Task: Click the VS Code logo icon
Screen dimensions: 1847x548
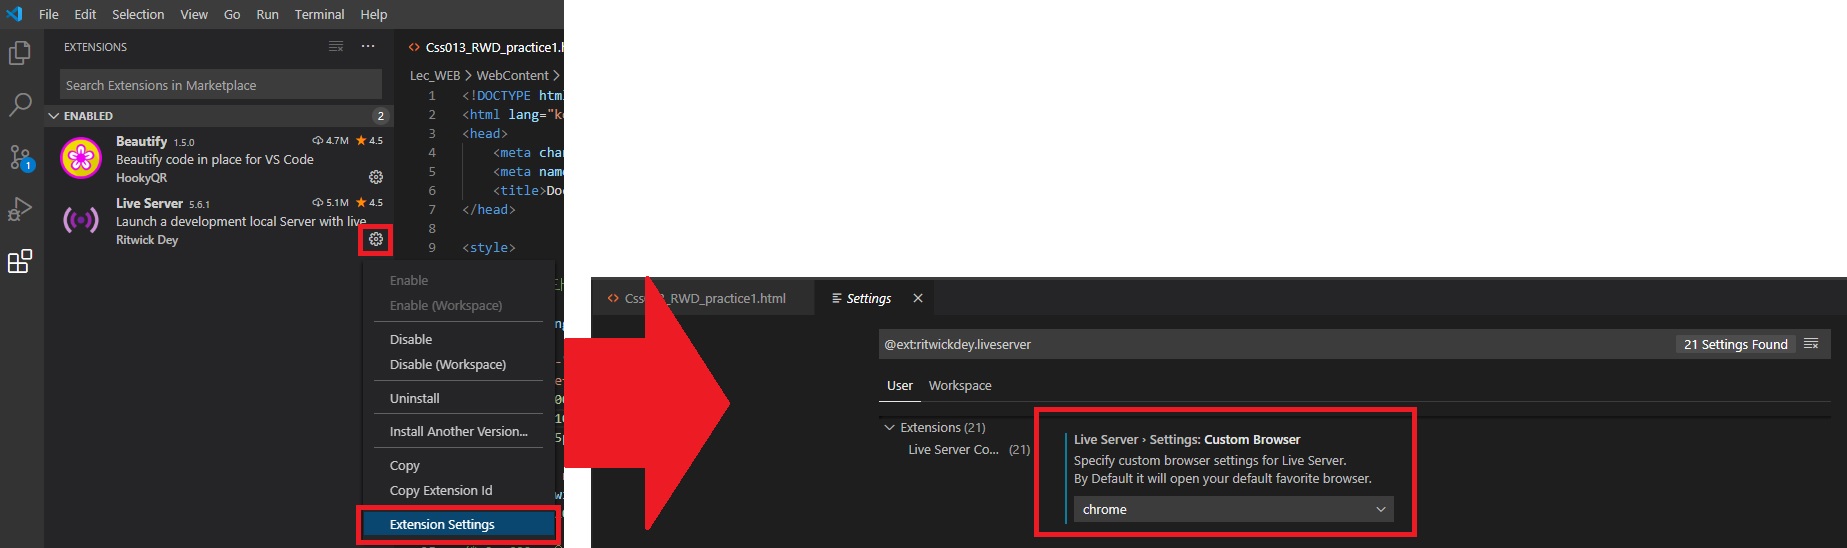Action: click(14, 14)
